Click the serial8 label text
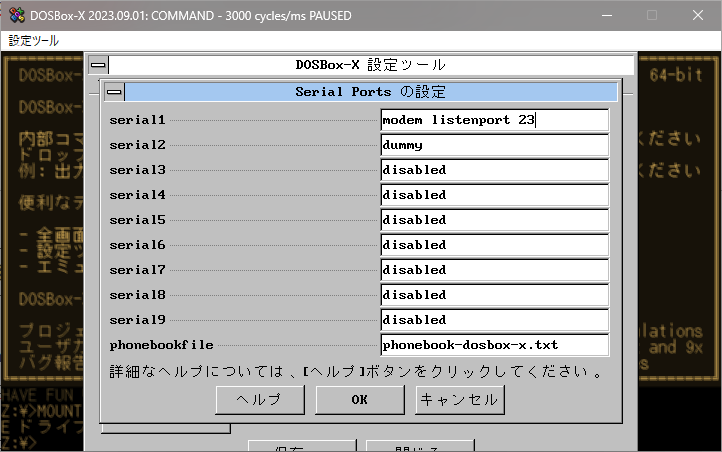 coord(137,295)
